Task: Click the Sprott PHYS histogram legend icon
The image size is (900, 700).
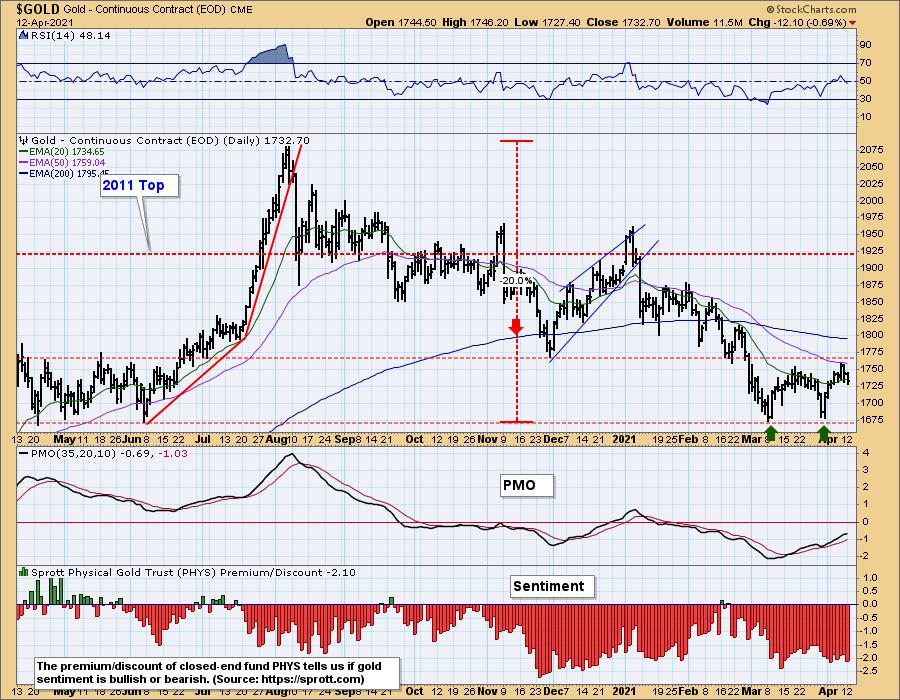Action: point(24,572)
